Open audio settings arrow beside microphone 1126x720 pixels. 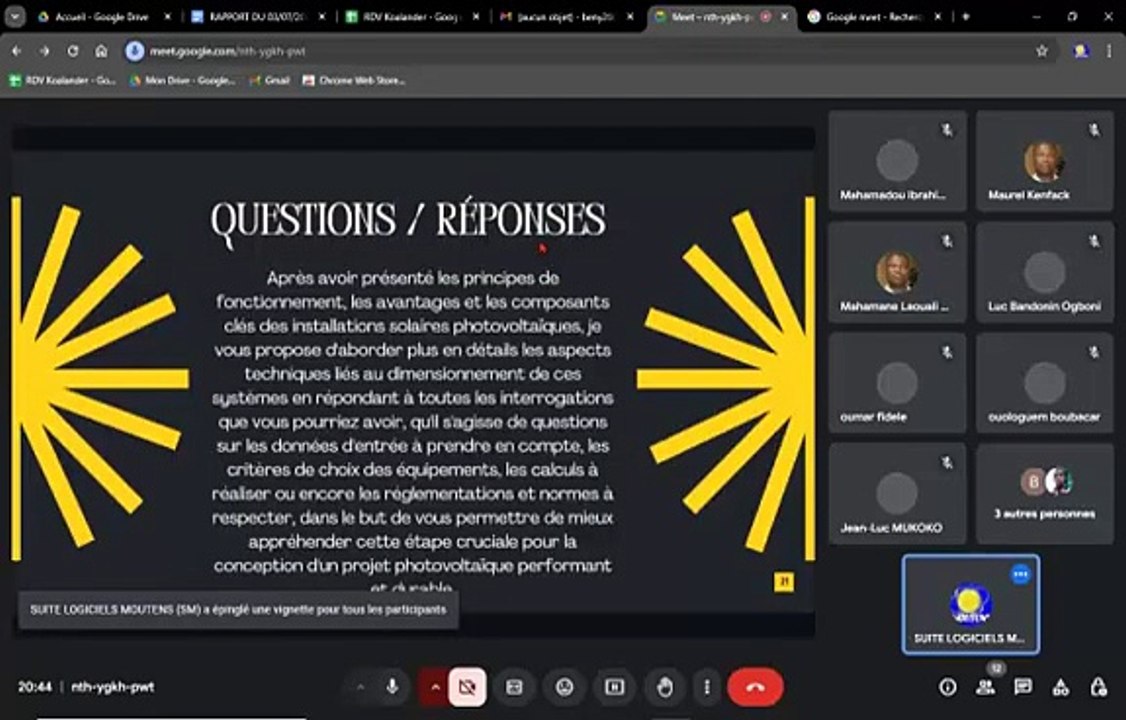[360, 687]
